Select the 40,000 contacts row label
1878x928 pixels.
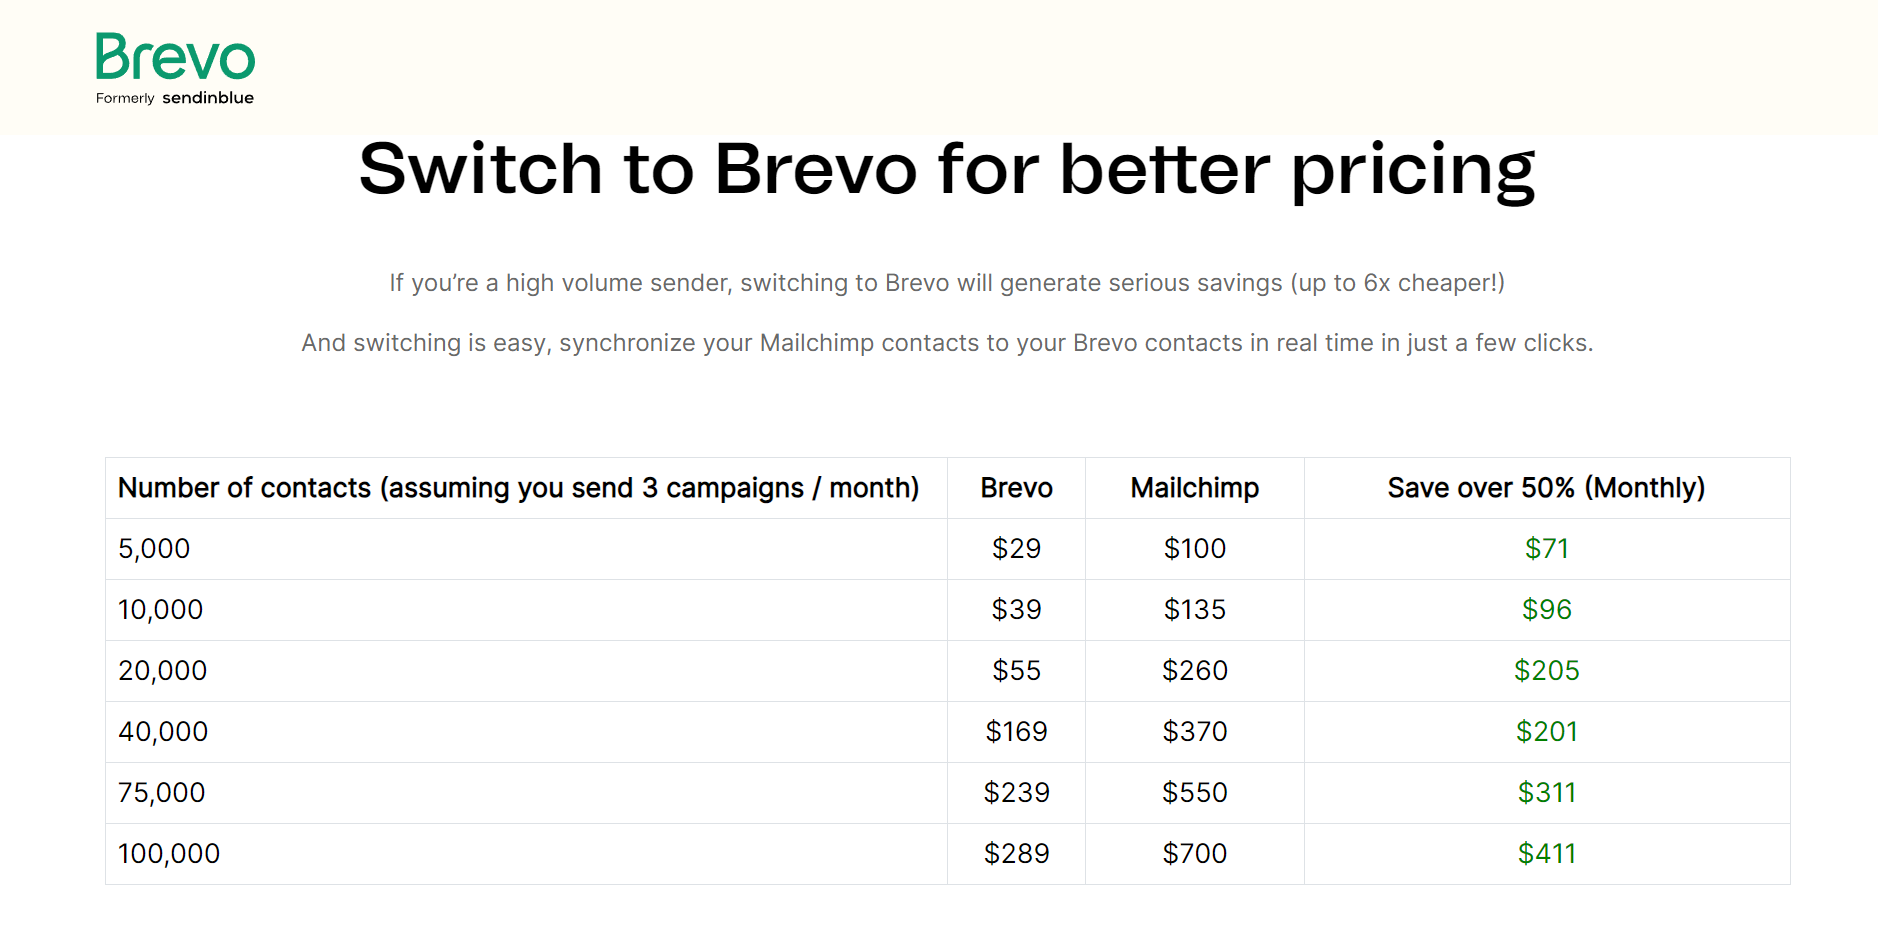click(163, 732)
